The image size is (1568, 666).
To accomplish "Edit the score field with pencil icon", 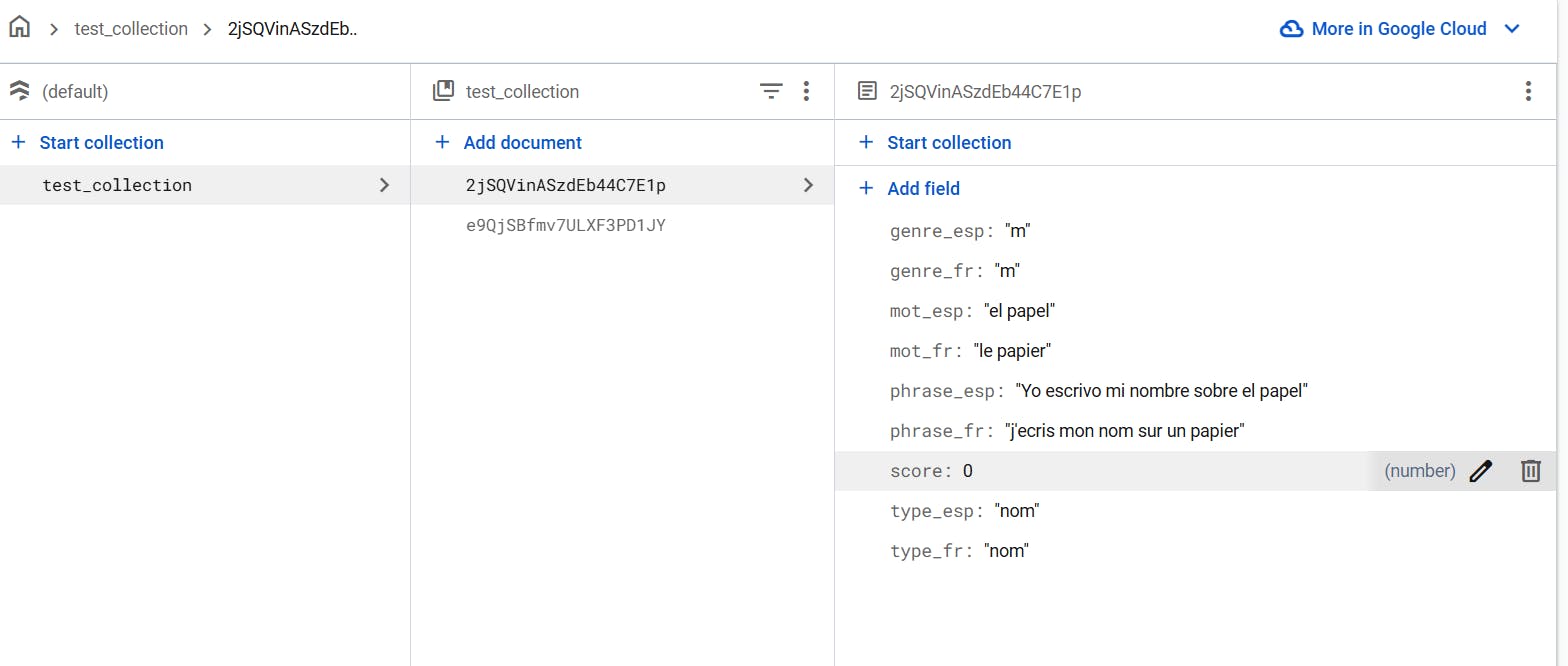I will pos(1481,471).
